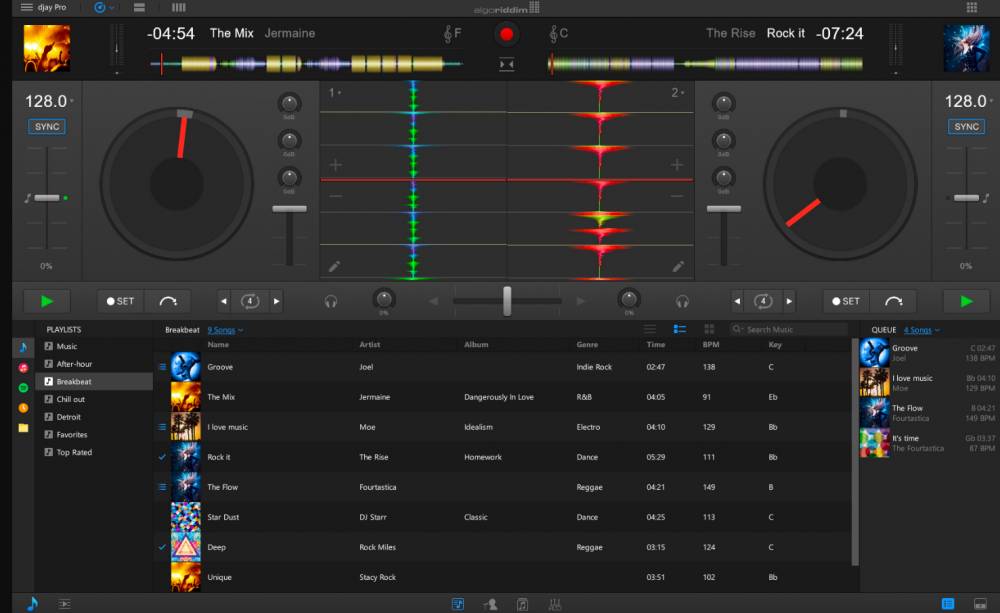Toggle deck 1 headphone pre-listen
The width and height of the screenshot is (1000, 613).
pyautogui.click(x=330, y=302)
